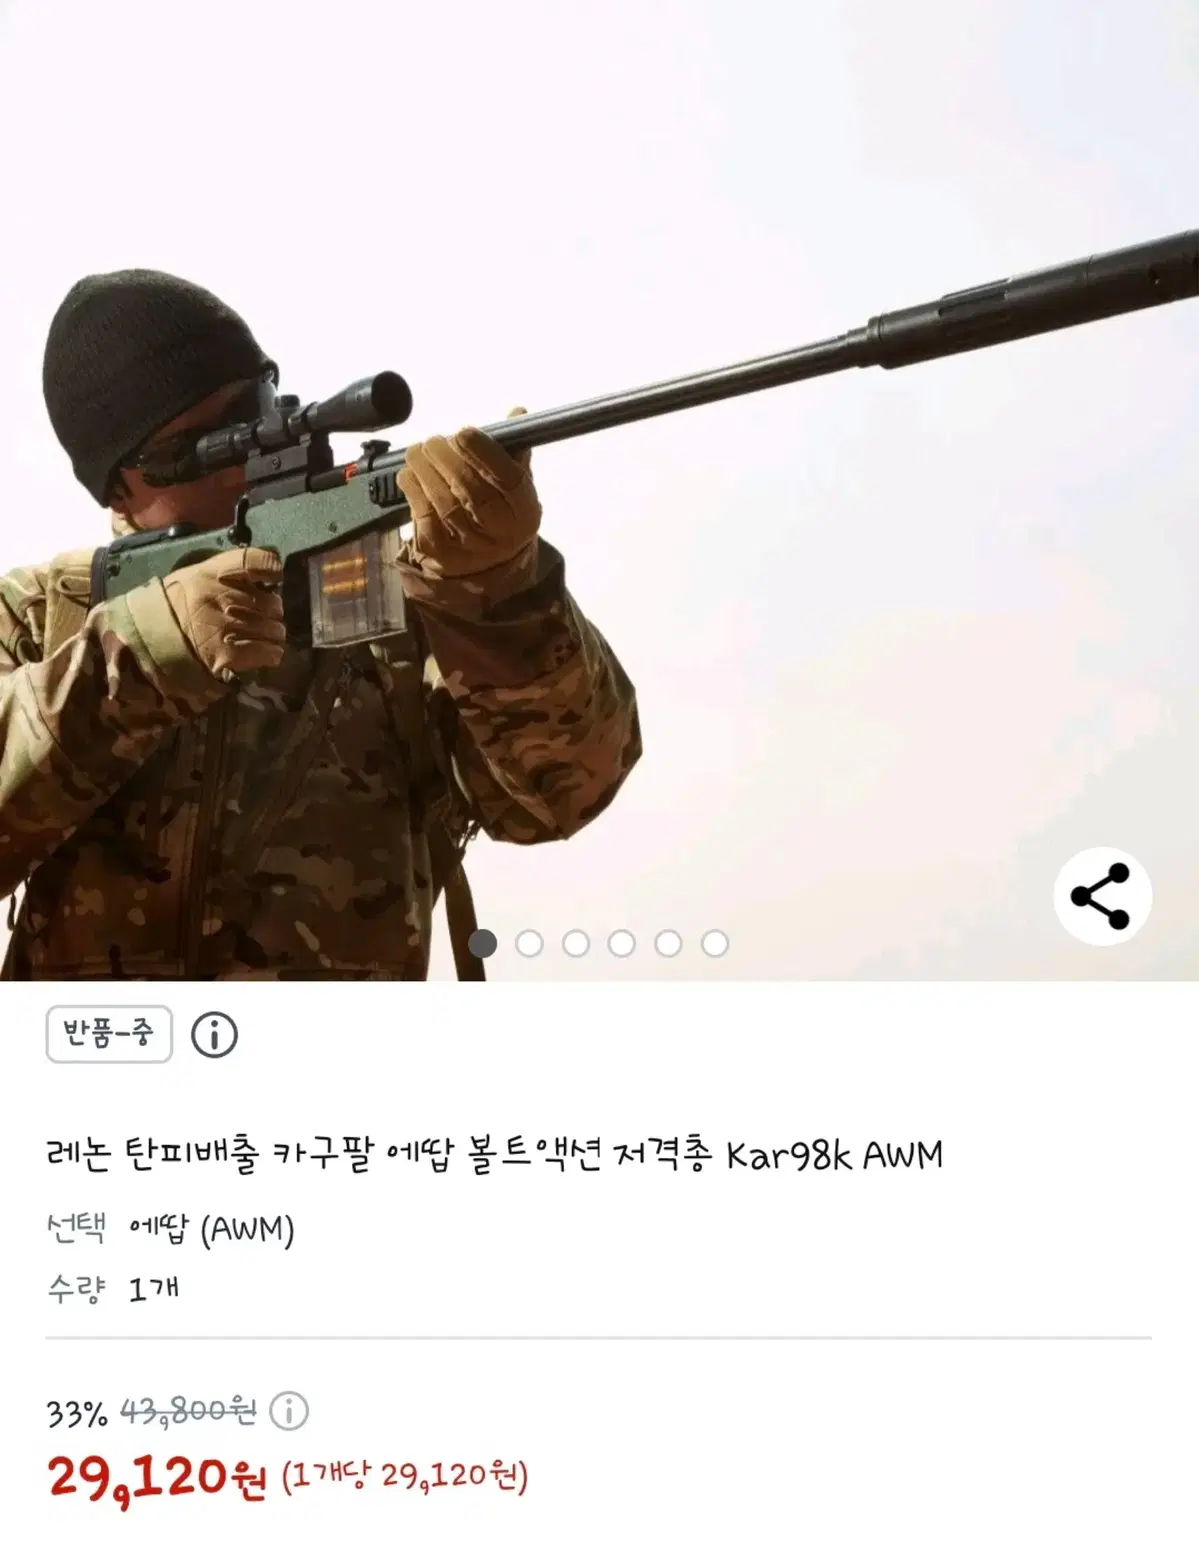This screenshot has width=1199, height=1550.
Task: Click the option text 에땁 (AWM)
Action: [x=211, y=1229]
